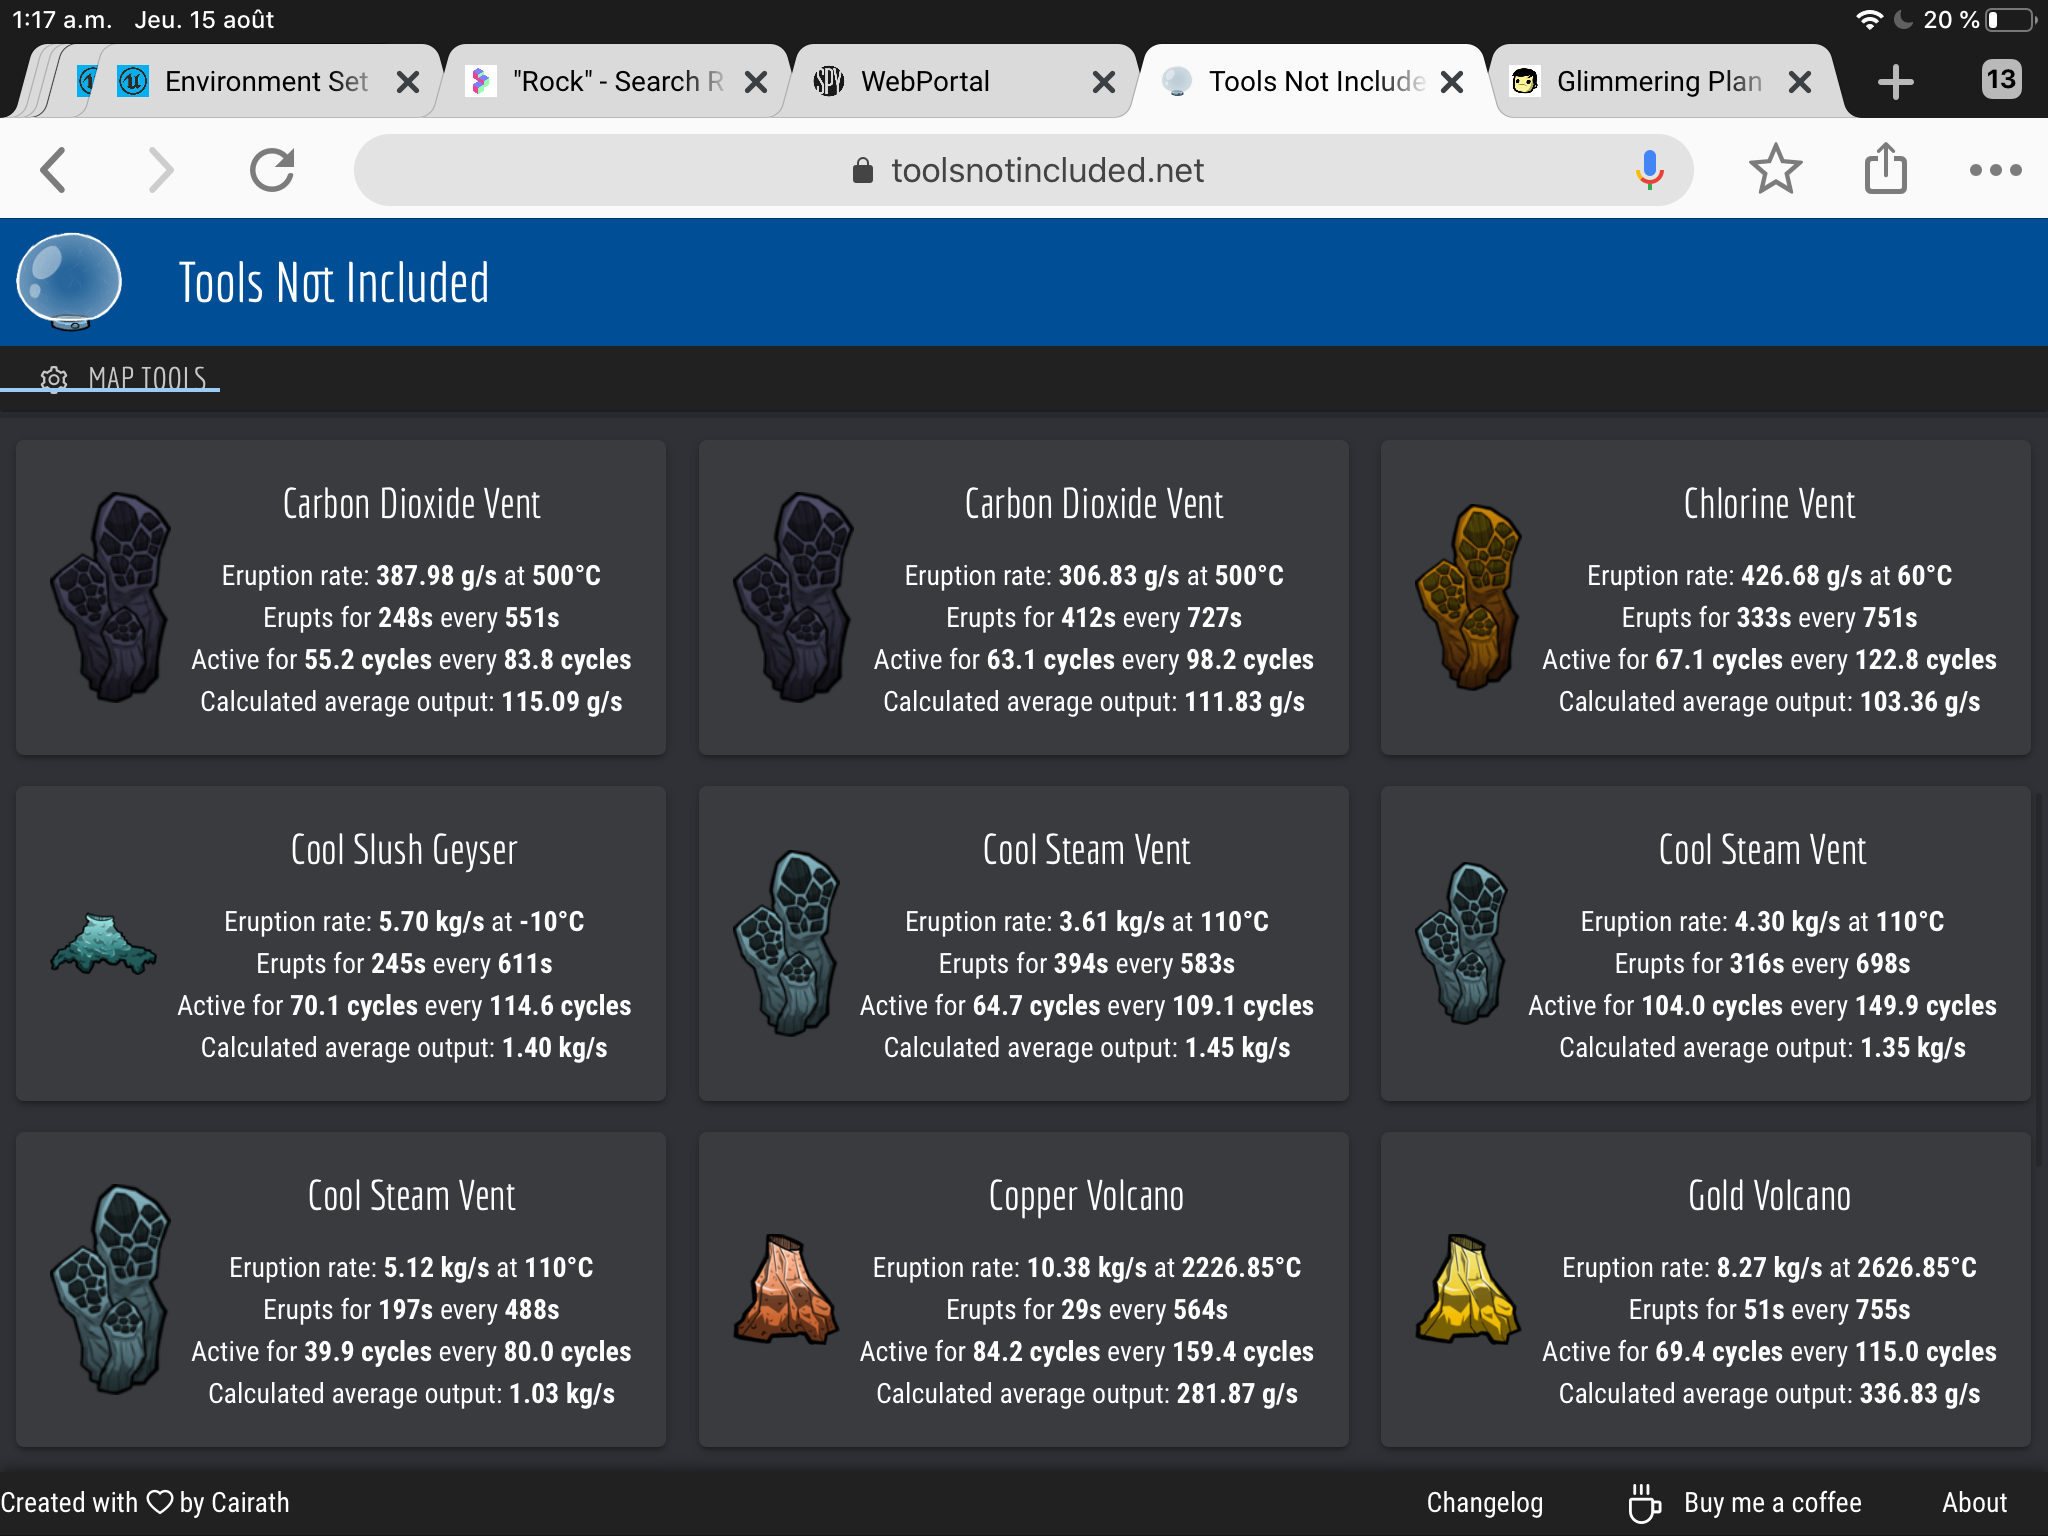This screenshot has height=1536, width=2048.
Task: Select the Gold Volcano image
Action: point(1467,1289)
